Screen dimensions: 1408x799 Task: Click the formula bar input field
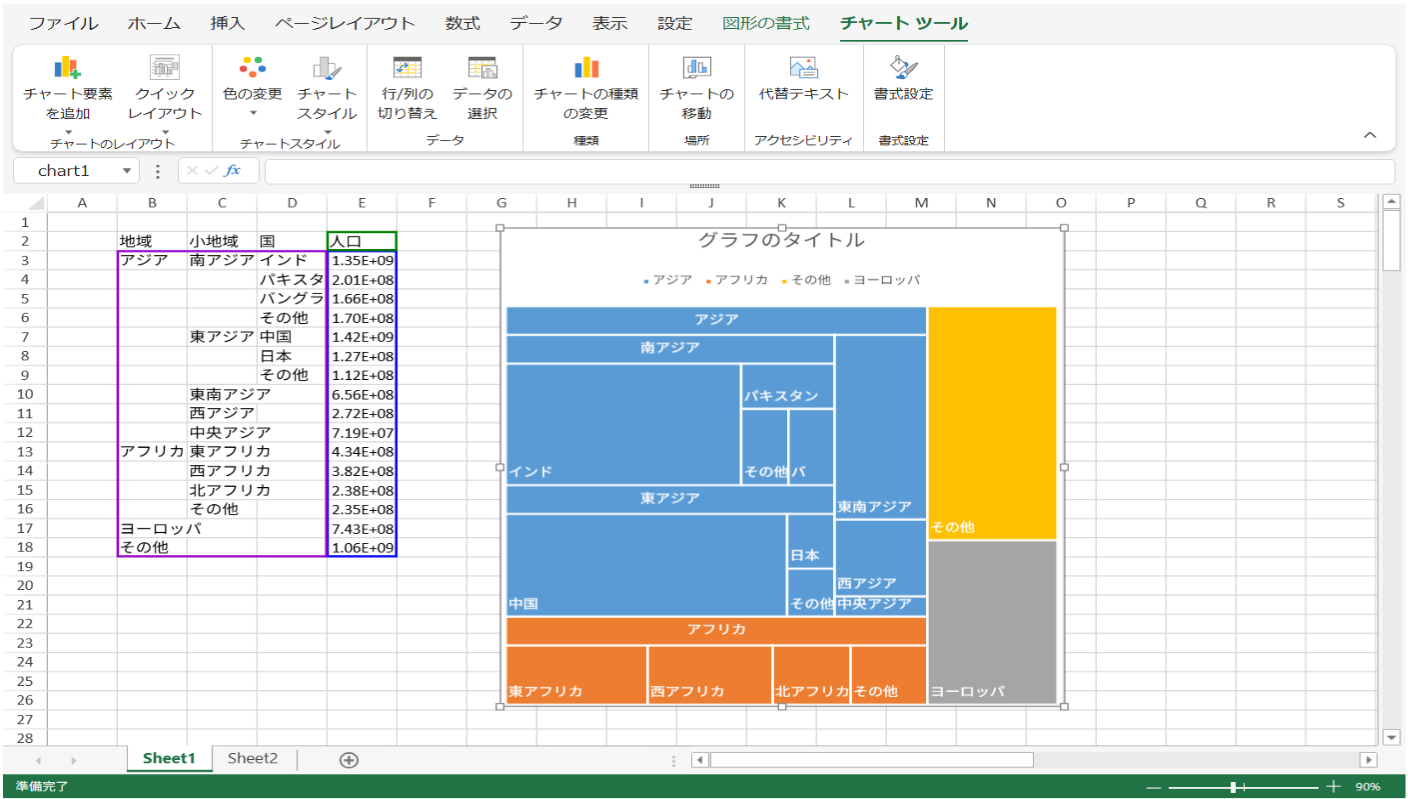tap(828, 171)
